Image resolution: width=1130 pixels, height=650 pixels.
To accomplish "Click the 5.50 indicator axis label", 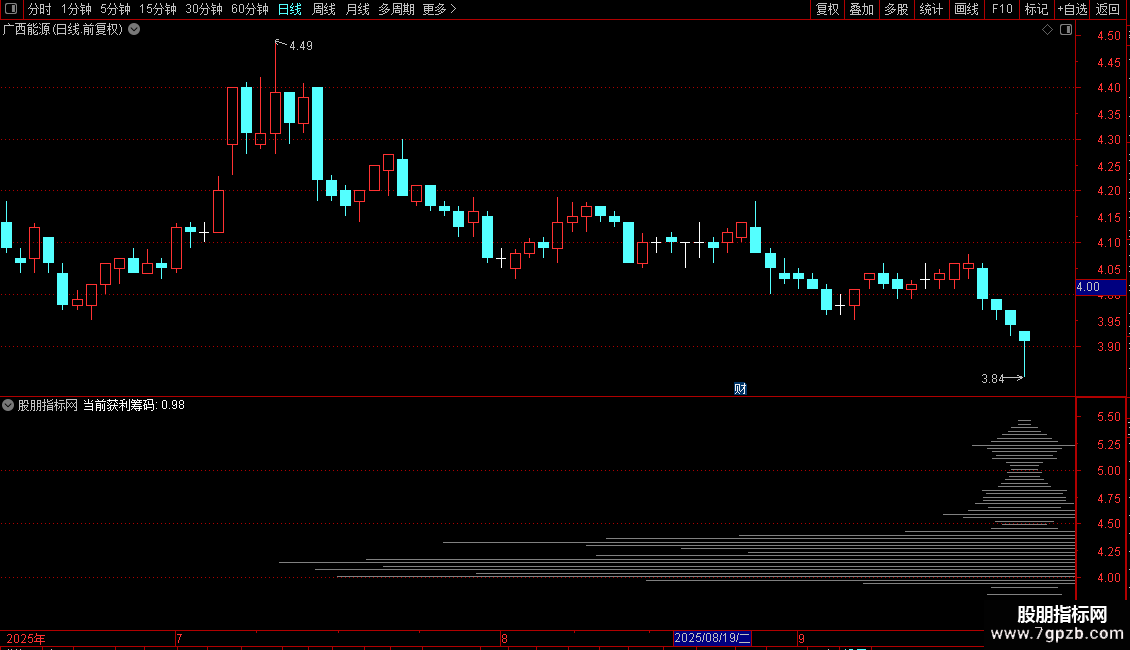I will (1108, 417).
